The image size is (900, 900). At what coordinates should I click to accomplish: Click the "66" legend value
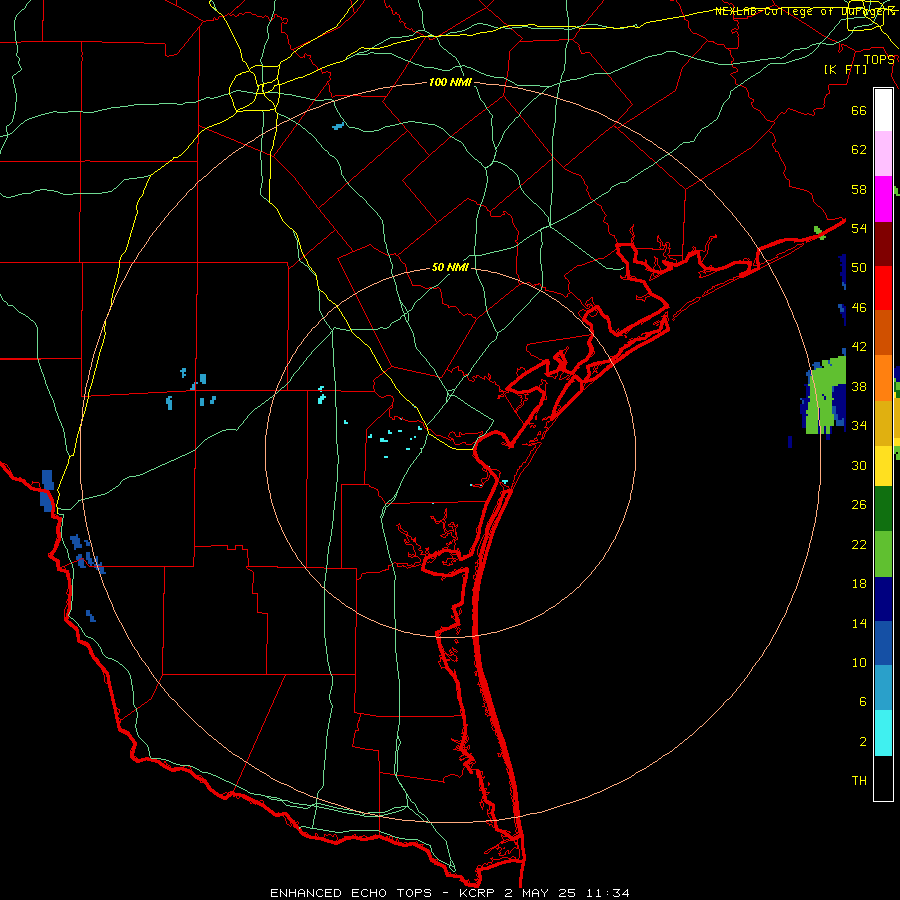pos(859,111)
